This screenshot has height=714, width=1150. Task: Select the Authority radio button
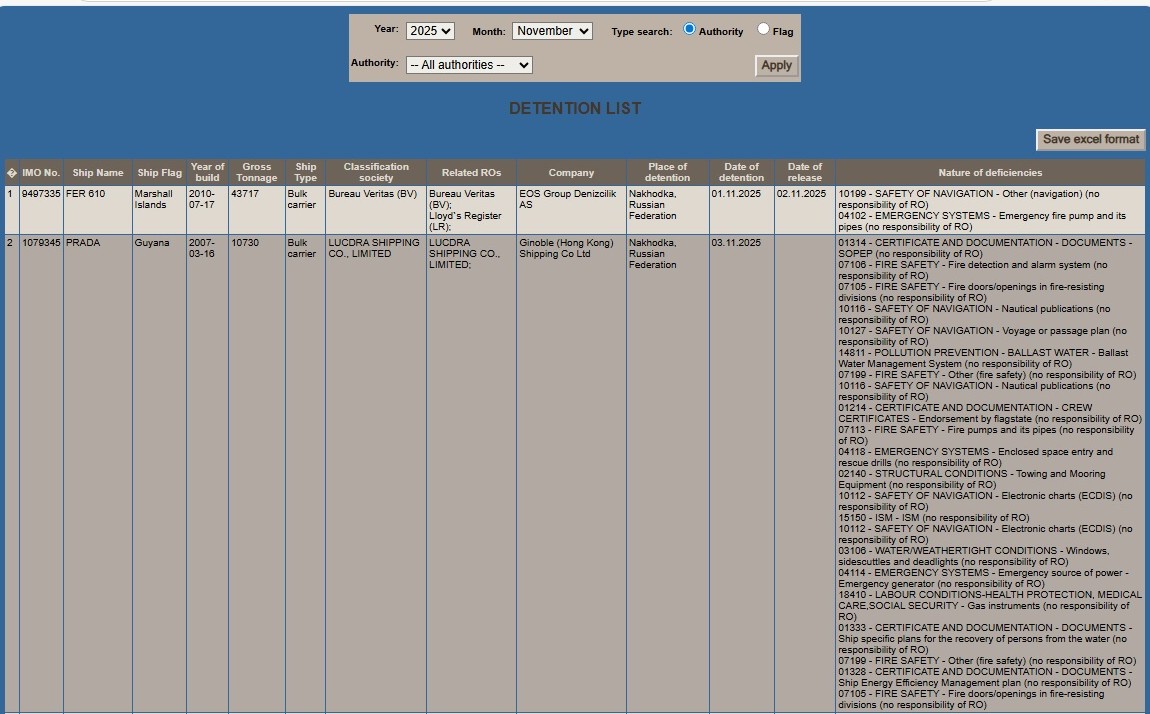690,30
